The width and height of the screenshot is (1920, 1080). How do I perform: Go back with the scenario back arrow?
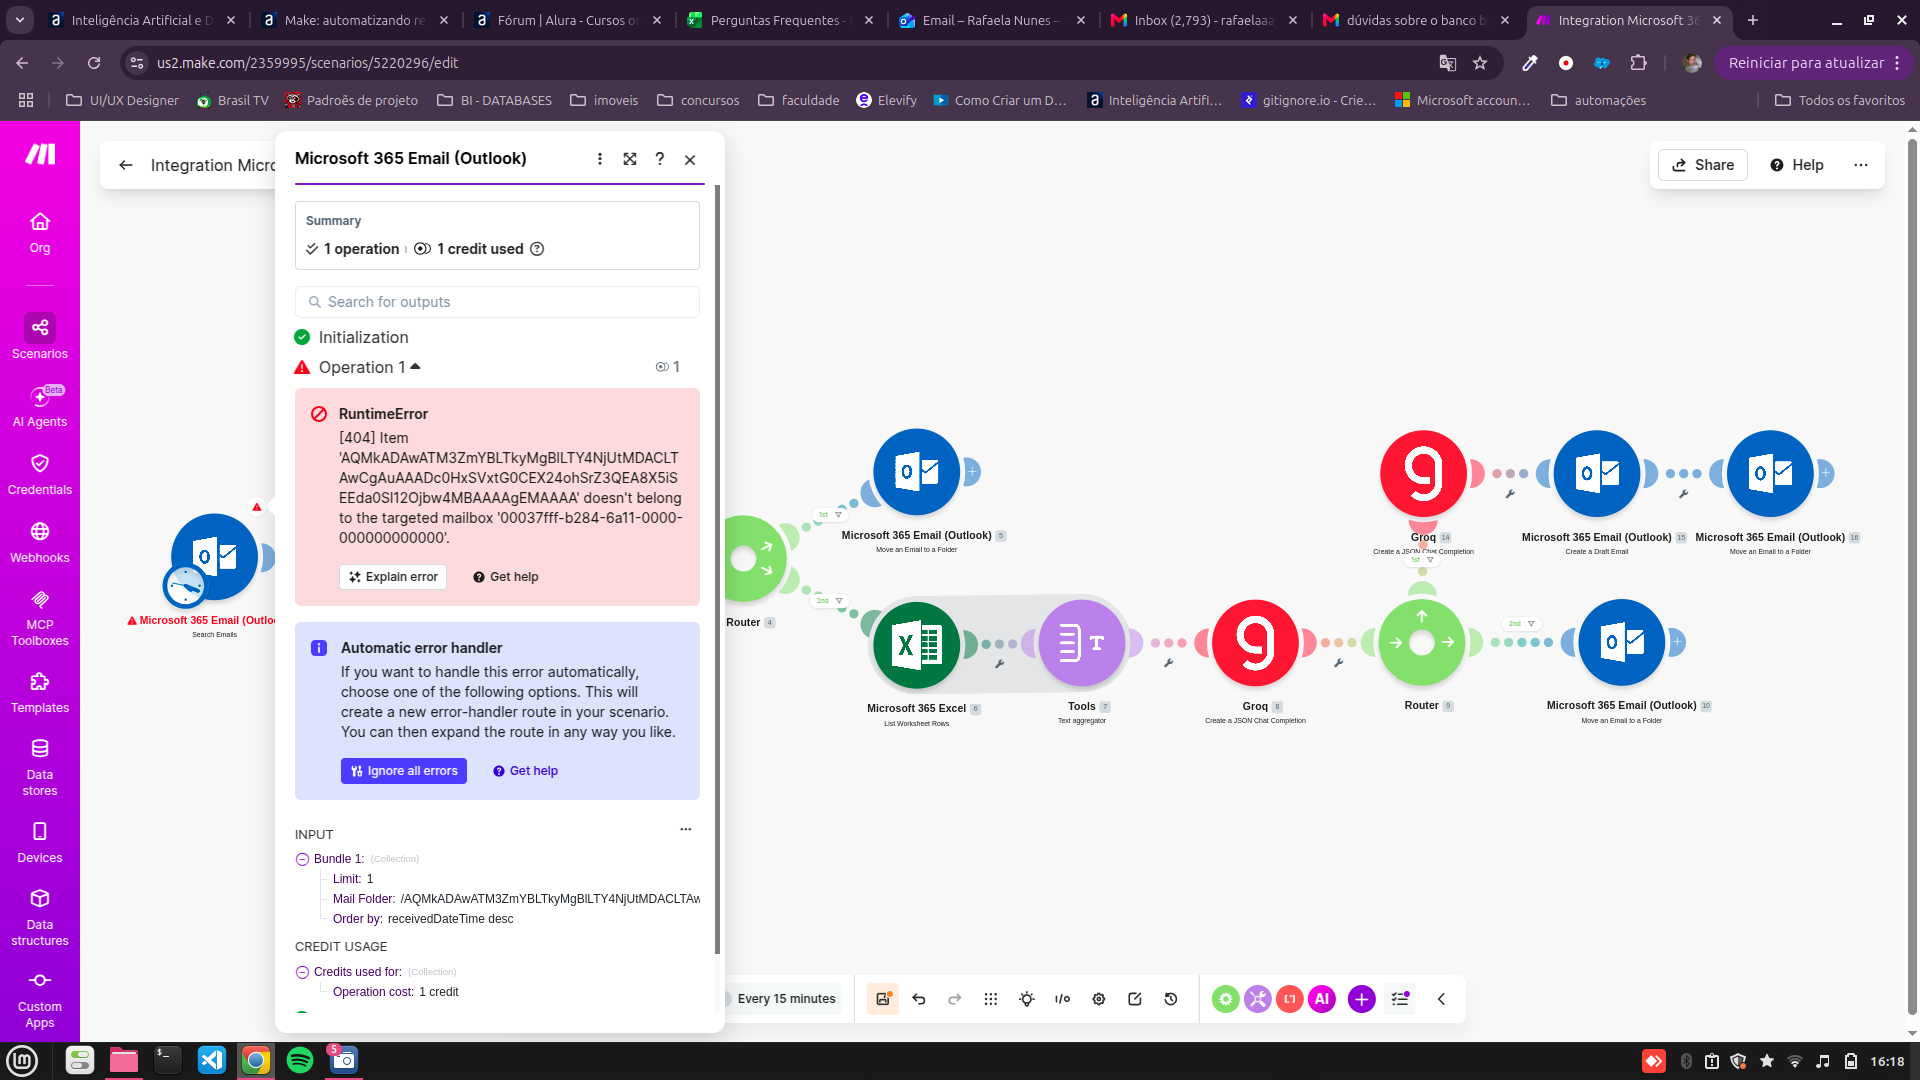coord(126,165)
